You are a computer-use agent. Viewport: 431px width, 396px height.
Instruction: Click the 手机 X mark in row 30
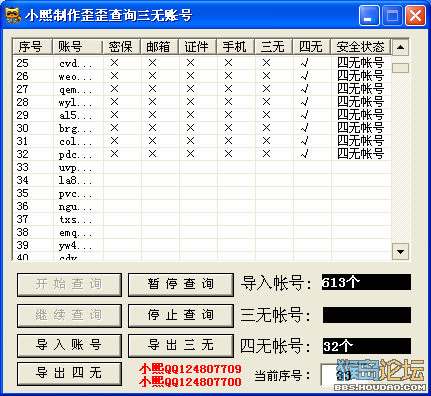[x=228, y=128]
